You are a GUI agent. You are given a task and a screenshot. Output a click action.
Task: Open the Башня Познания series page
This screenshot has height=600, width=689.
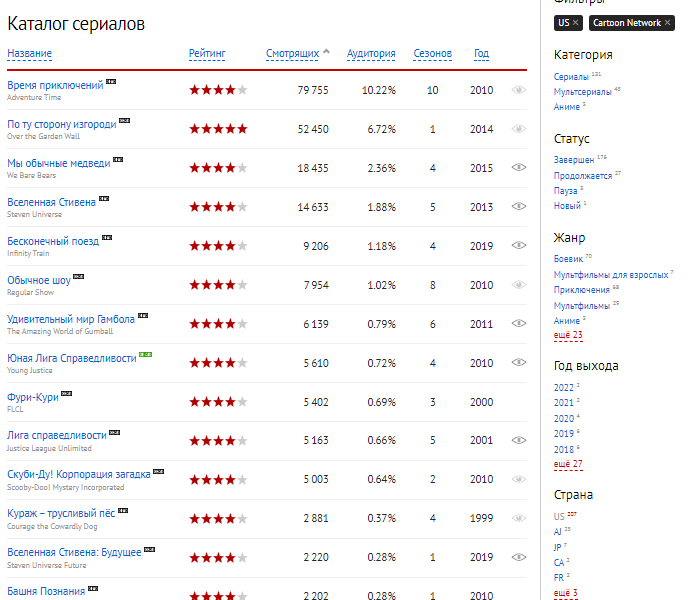(46, 591)
